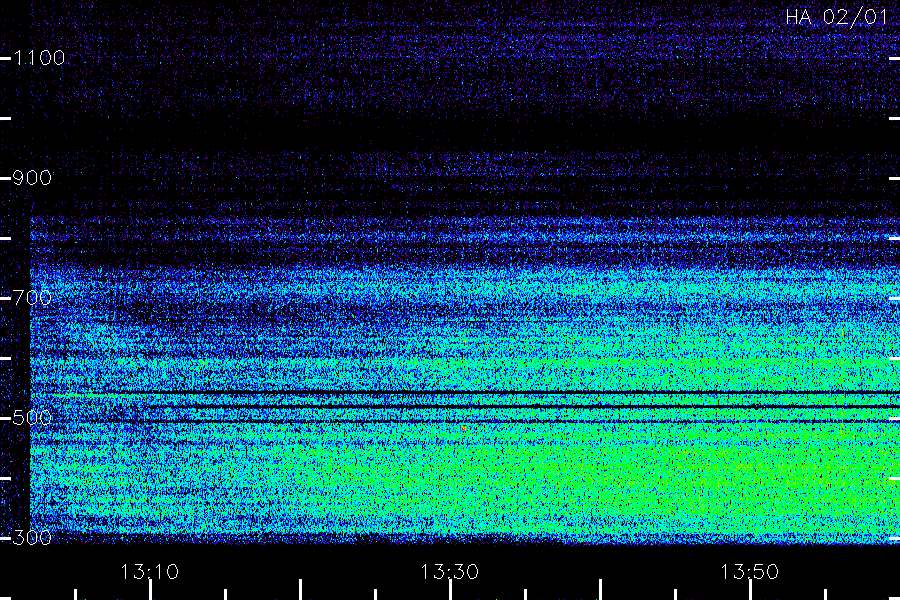Click the HA 02/01 station date label
900x600 pixels.
tap(837, 17)
